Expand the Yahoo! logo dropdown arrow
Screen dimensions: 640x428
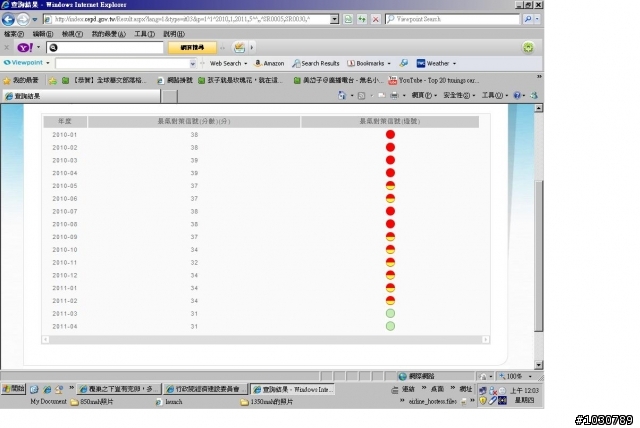pos(38,47)
